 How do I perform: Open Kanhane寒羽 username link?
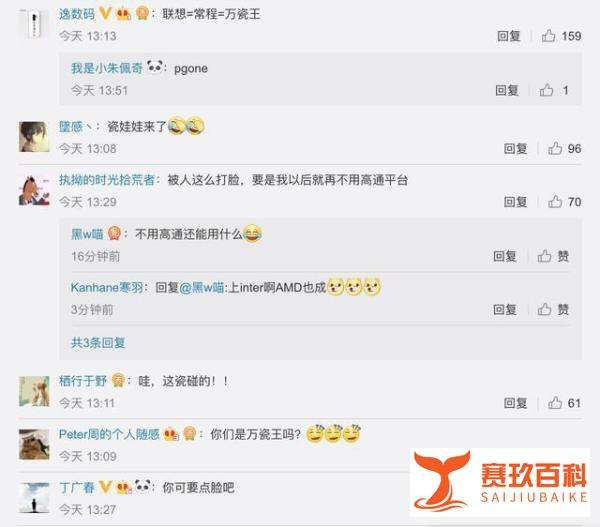click(107, 287)
